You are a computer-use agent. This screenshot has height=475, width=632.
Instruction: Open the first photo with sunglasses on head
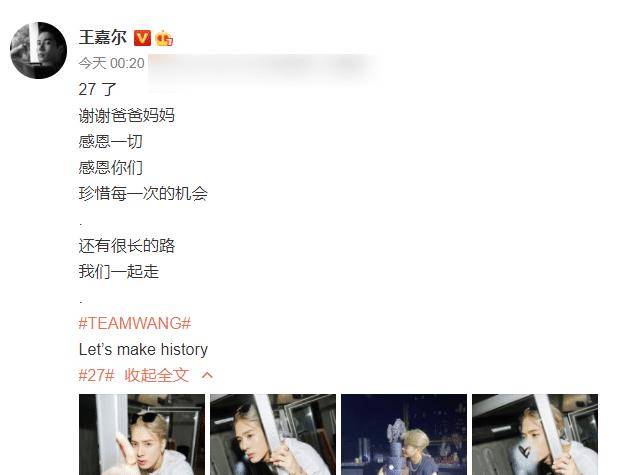142,434
